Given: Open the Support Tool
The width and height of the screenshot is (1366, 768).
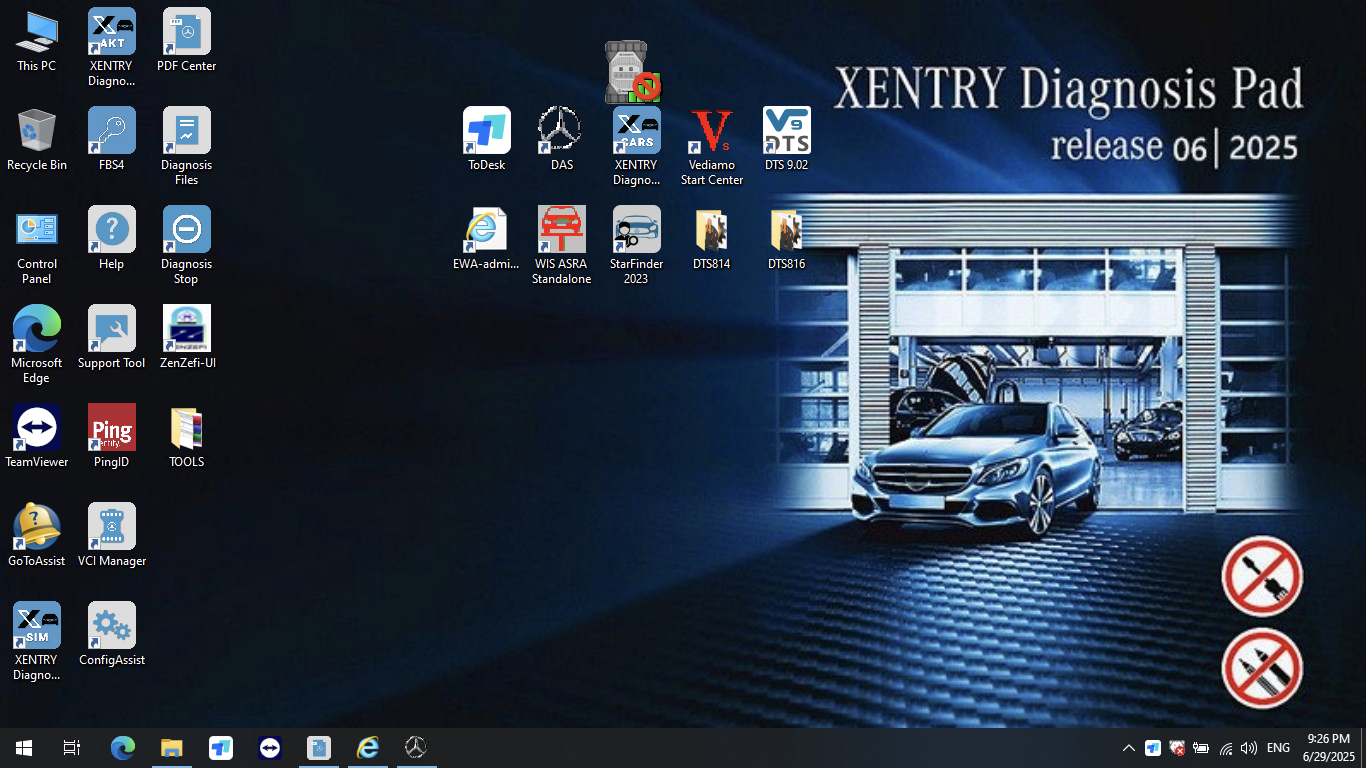Looking at the screenshot, I should [111, 330].
